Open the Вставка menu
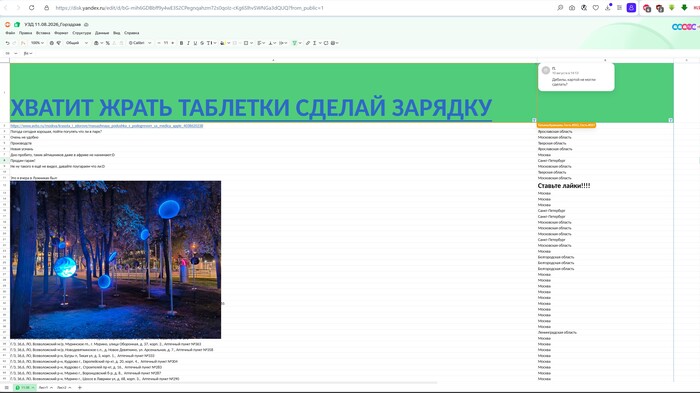The image size is (700, 393). click(x=43, y=33)
